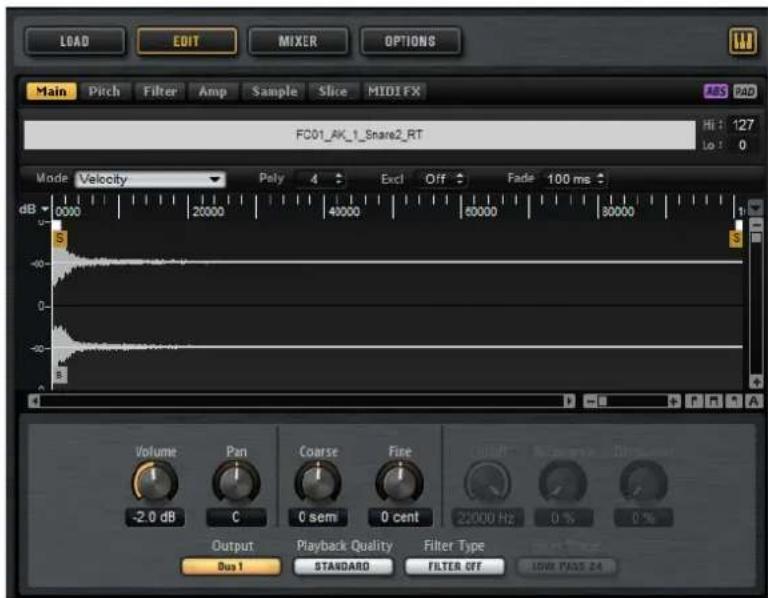Viewport: 768px width, 598px height.
Task: Click the disabled Resonance knob
Action: coord(563,483)
